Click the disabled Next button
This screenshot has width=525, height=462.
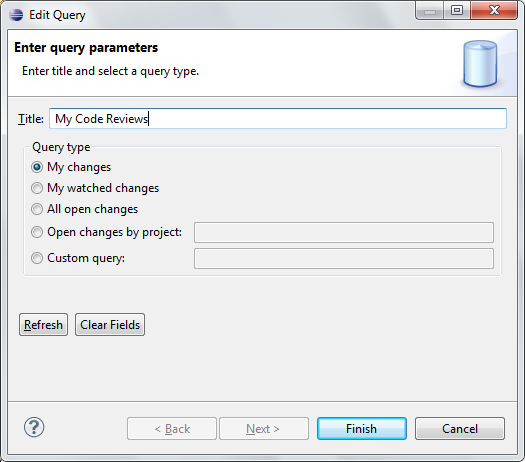(x=264, y=429)
